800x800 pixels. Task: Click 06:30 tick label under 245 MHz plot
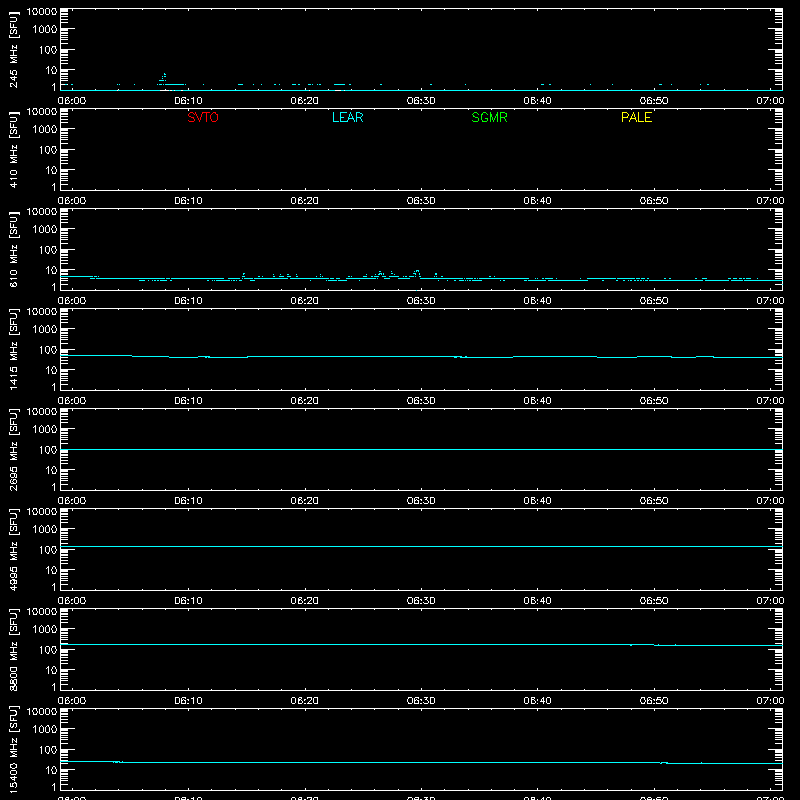click(421, 101)
